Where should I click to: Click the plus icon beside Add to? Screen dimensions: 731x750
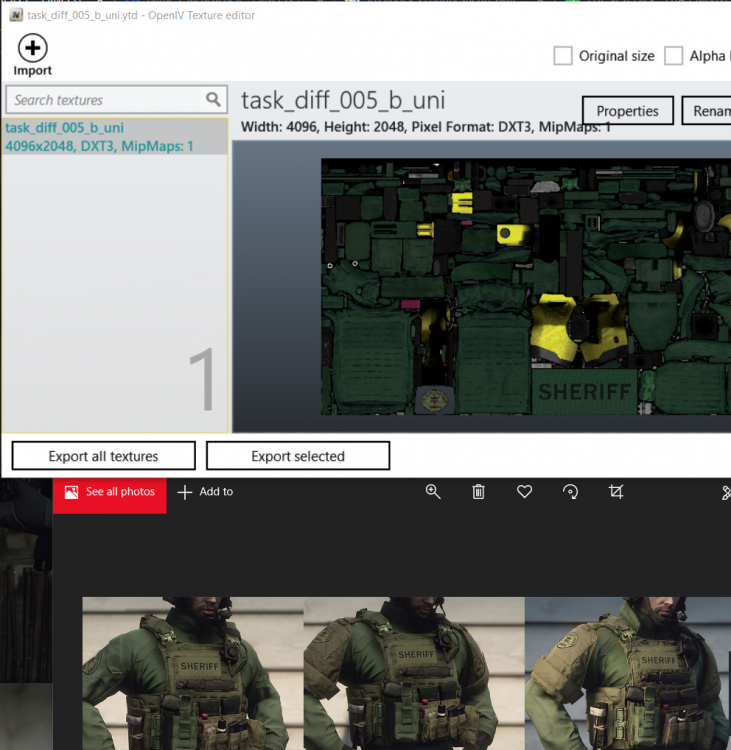click(x=185, y=492)
